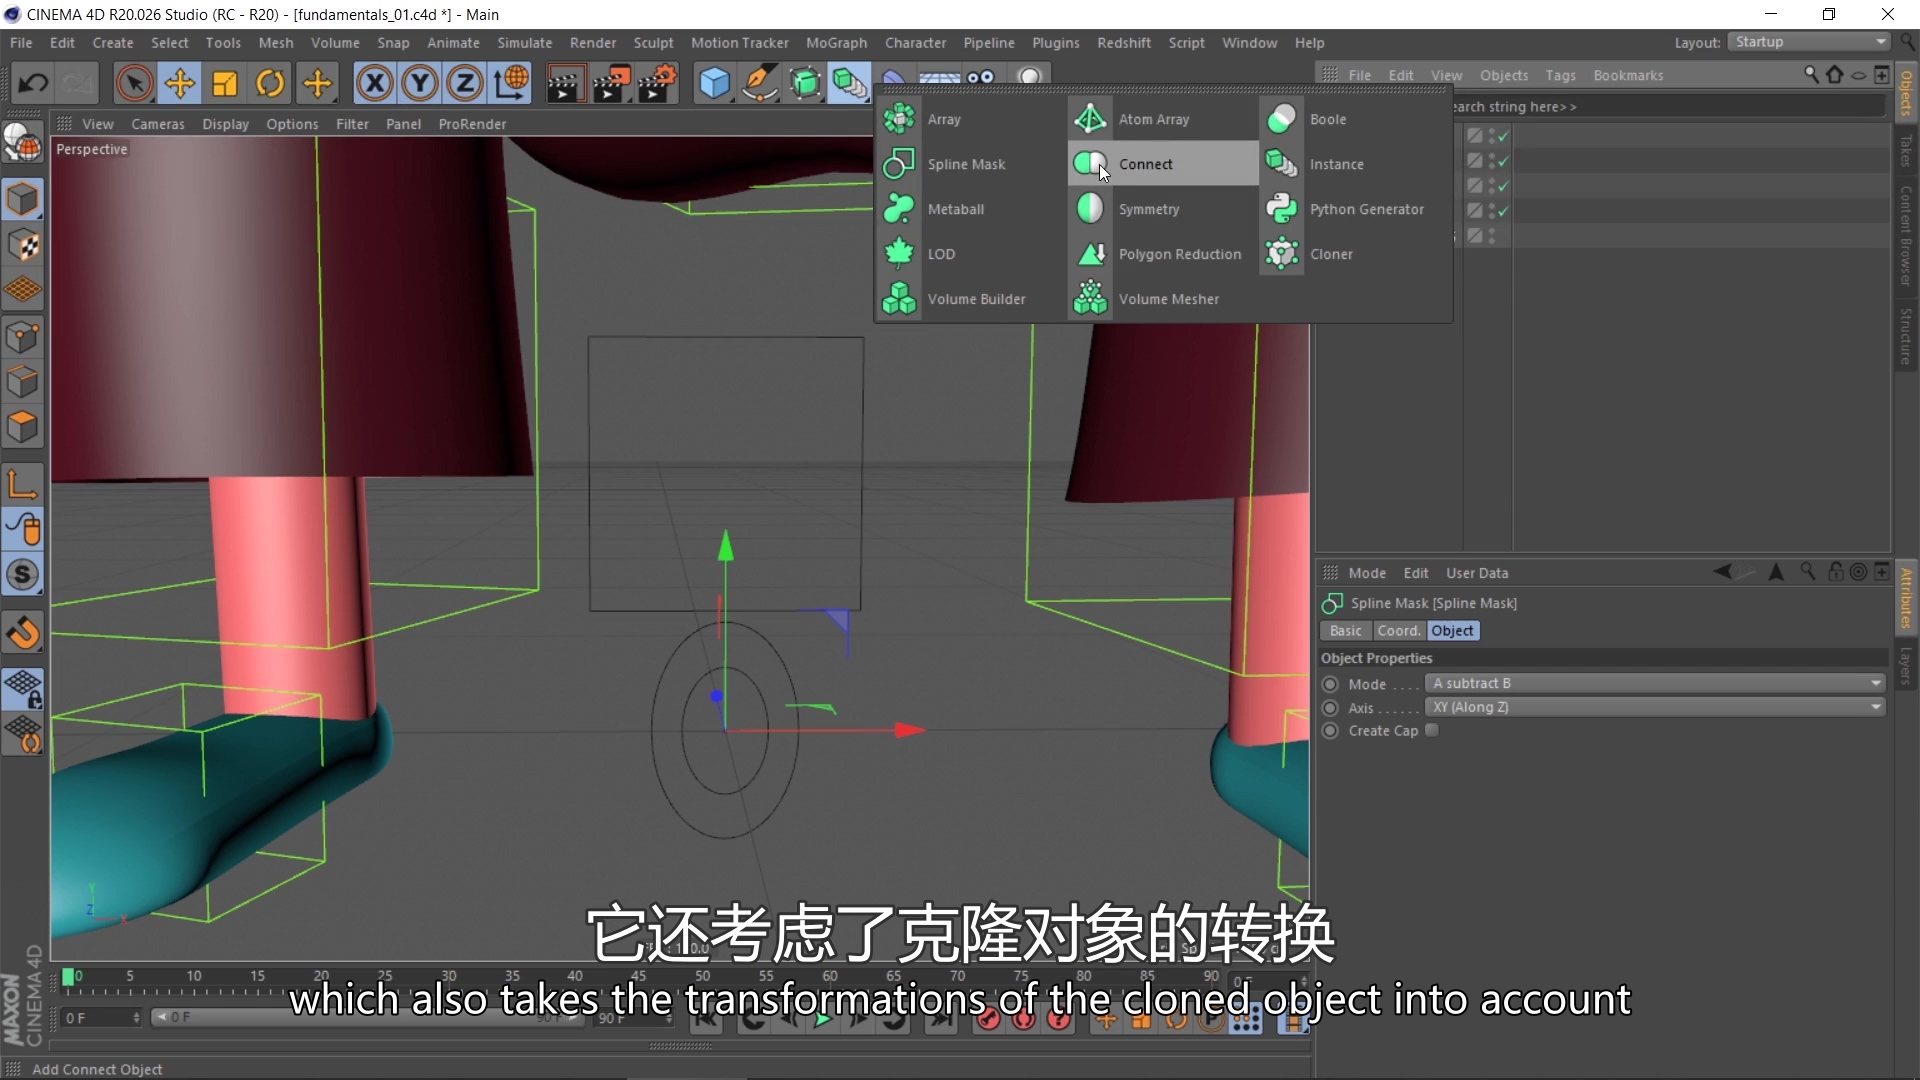Toggle a green enable checkmark in Object Manager
Viewport: 1920px width, 1080px height.
[x=1501, y=135]
